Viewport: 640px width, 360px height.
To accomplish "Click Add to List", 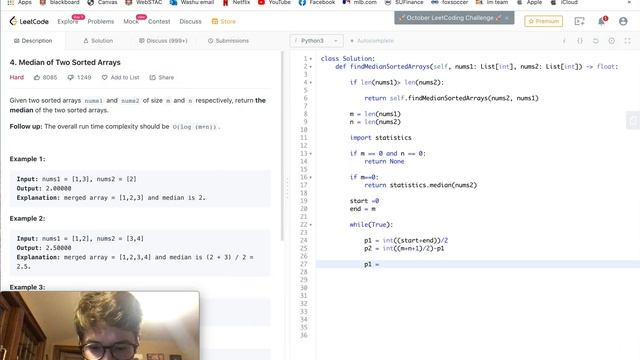I will click(120, 77).
